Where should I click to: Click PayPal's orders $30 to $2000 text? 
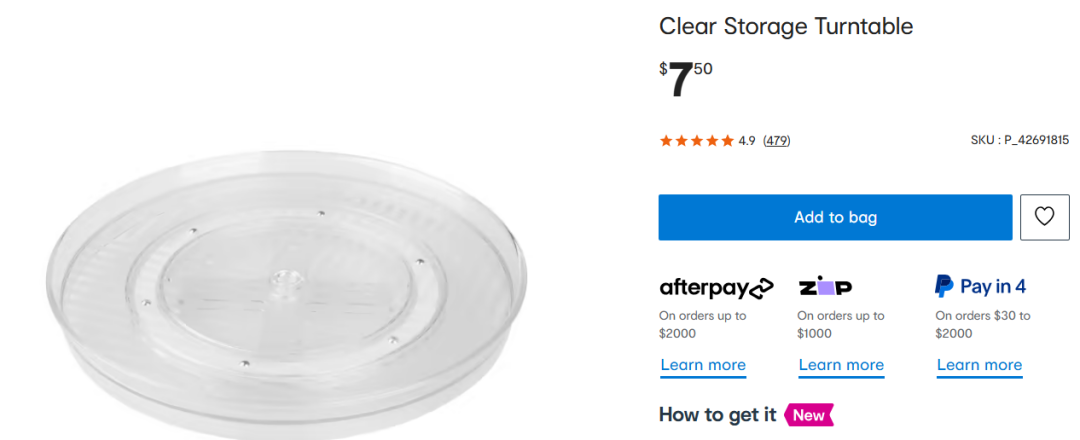click(x=982, y=324)
